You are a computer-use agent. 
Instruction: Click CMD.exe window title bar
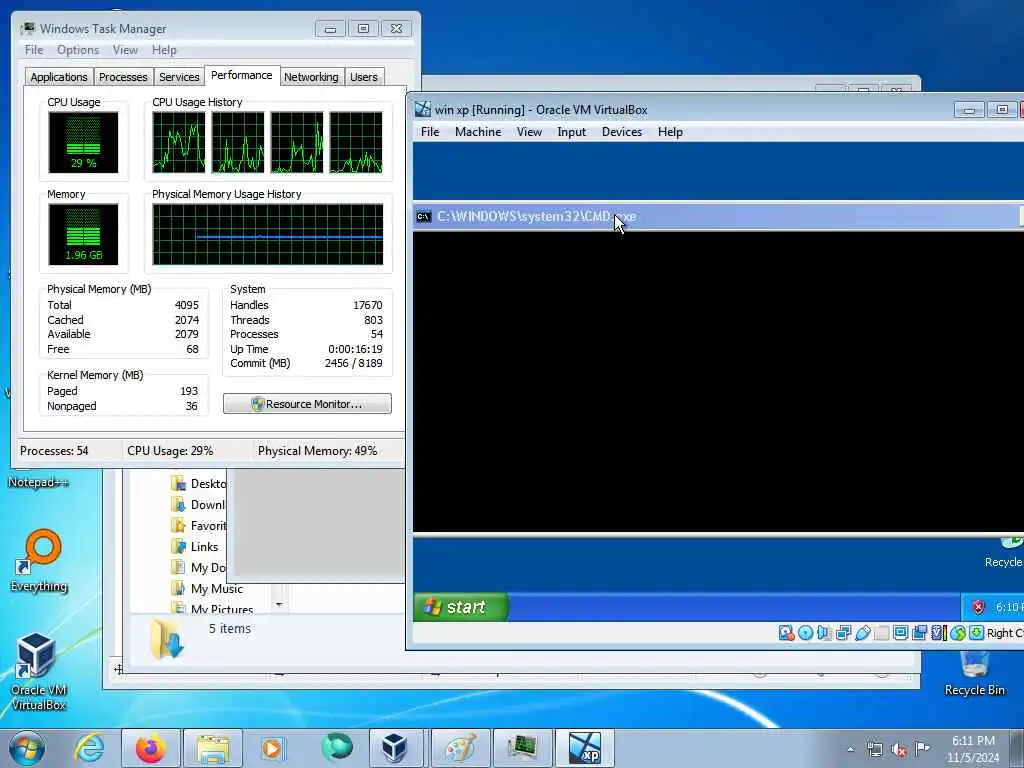pos(718,216)
